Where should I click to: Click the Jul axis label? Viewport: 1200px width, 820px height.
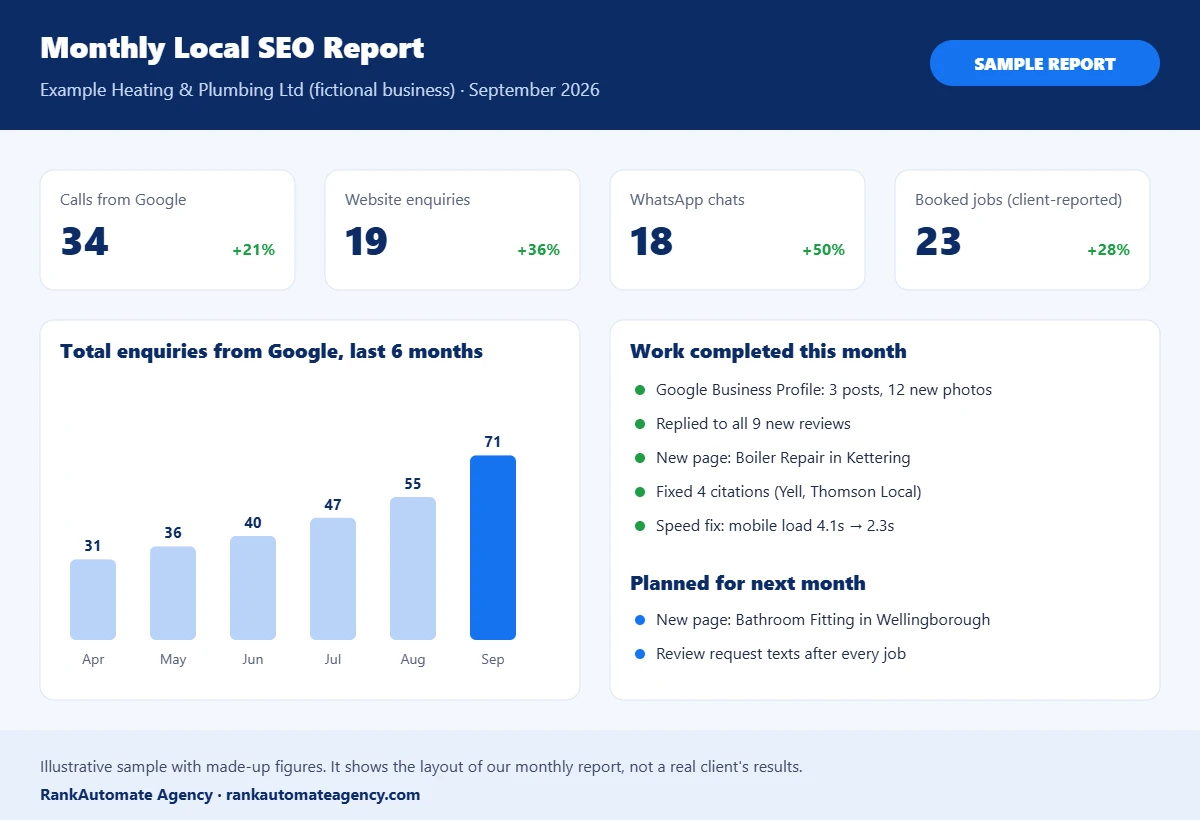[333, 660]
